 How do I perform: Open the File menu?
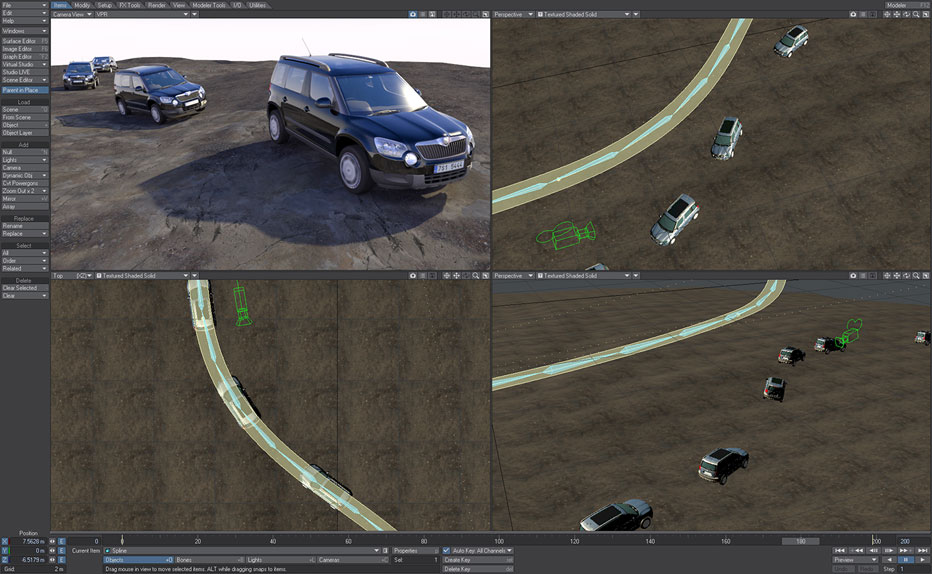point(24,5)
